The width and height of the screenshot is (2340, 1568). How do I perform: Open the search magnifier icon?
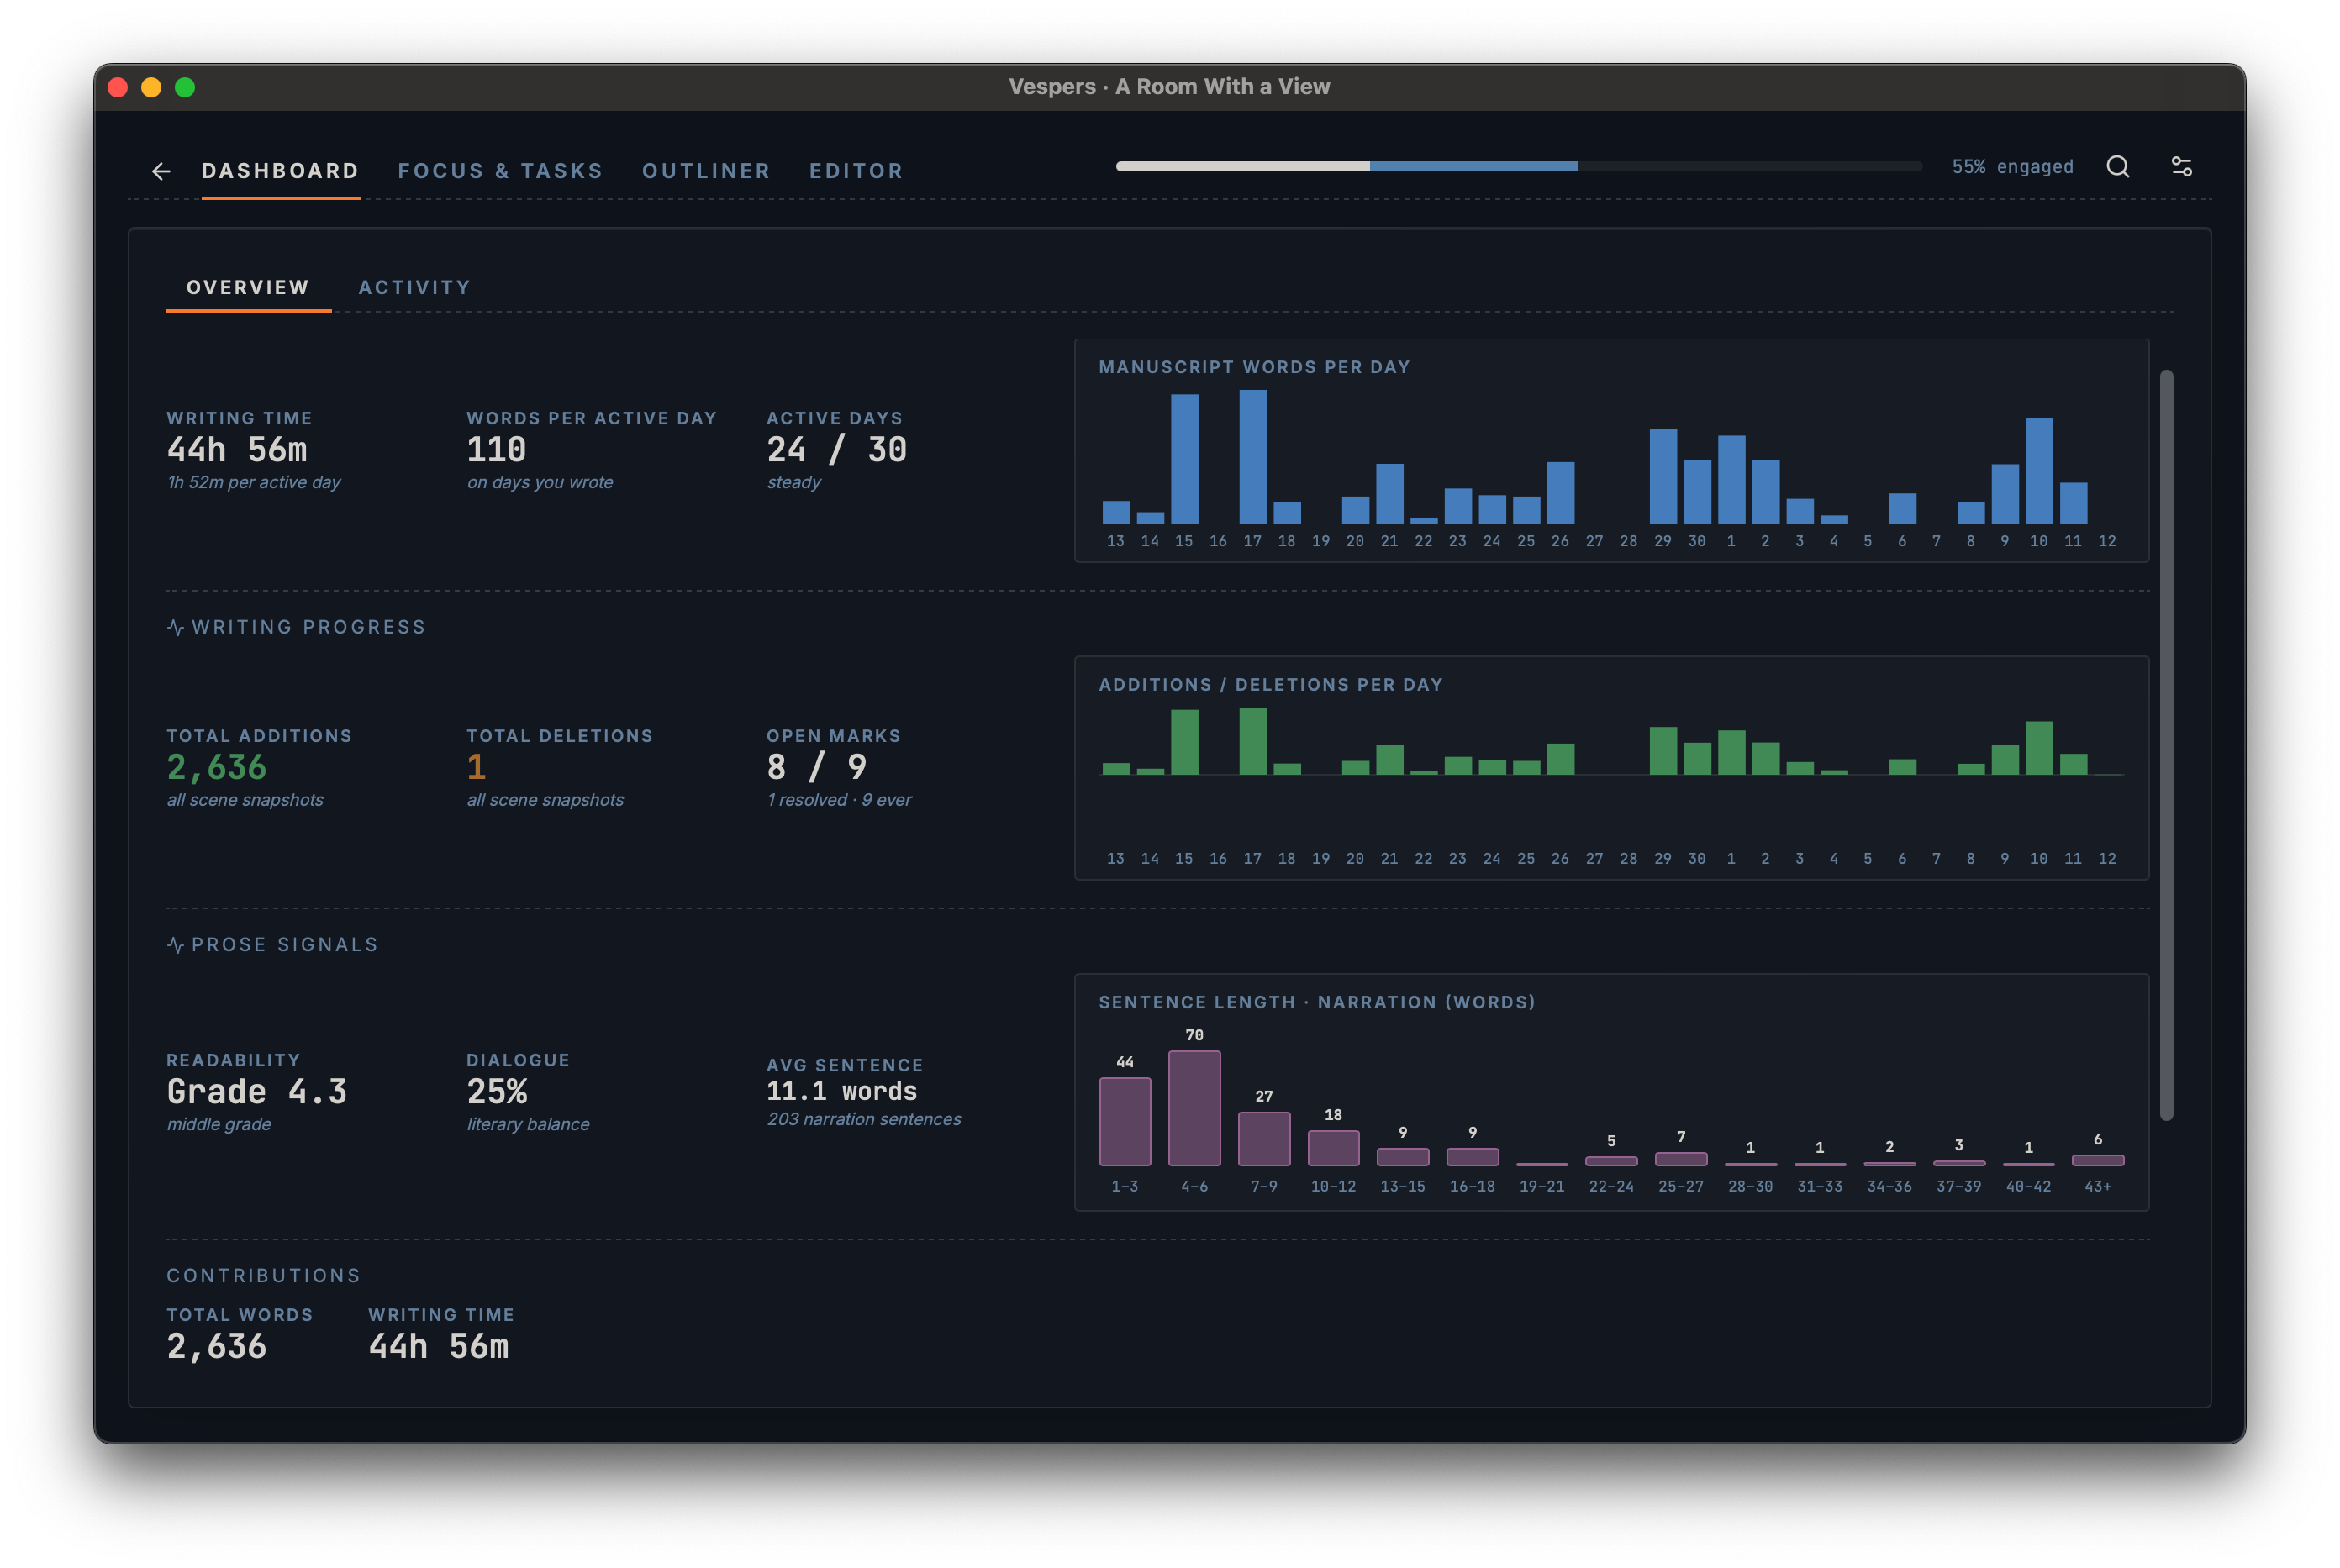(x=2117, y=167)
